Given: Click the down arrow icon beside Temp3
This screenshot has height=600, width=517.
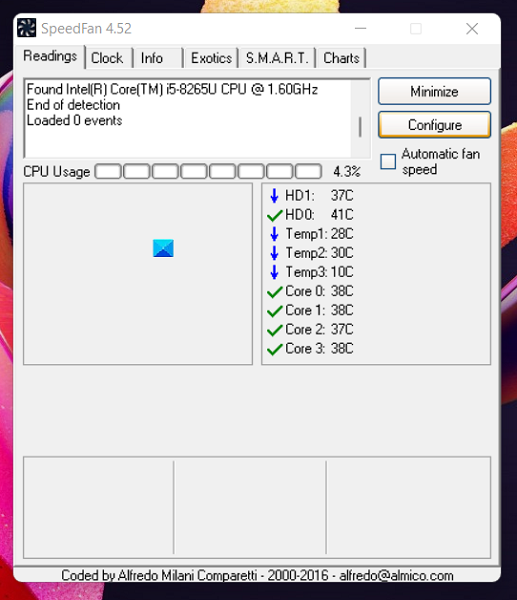Looking at the screenshot, I should (x=274, y=272).
